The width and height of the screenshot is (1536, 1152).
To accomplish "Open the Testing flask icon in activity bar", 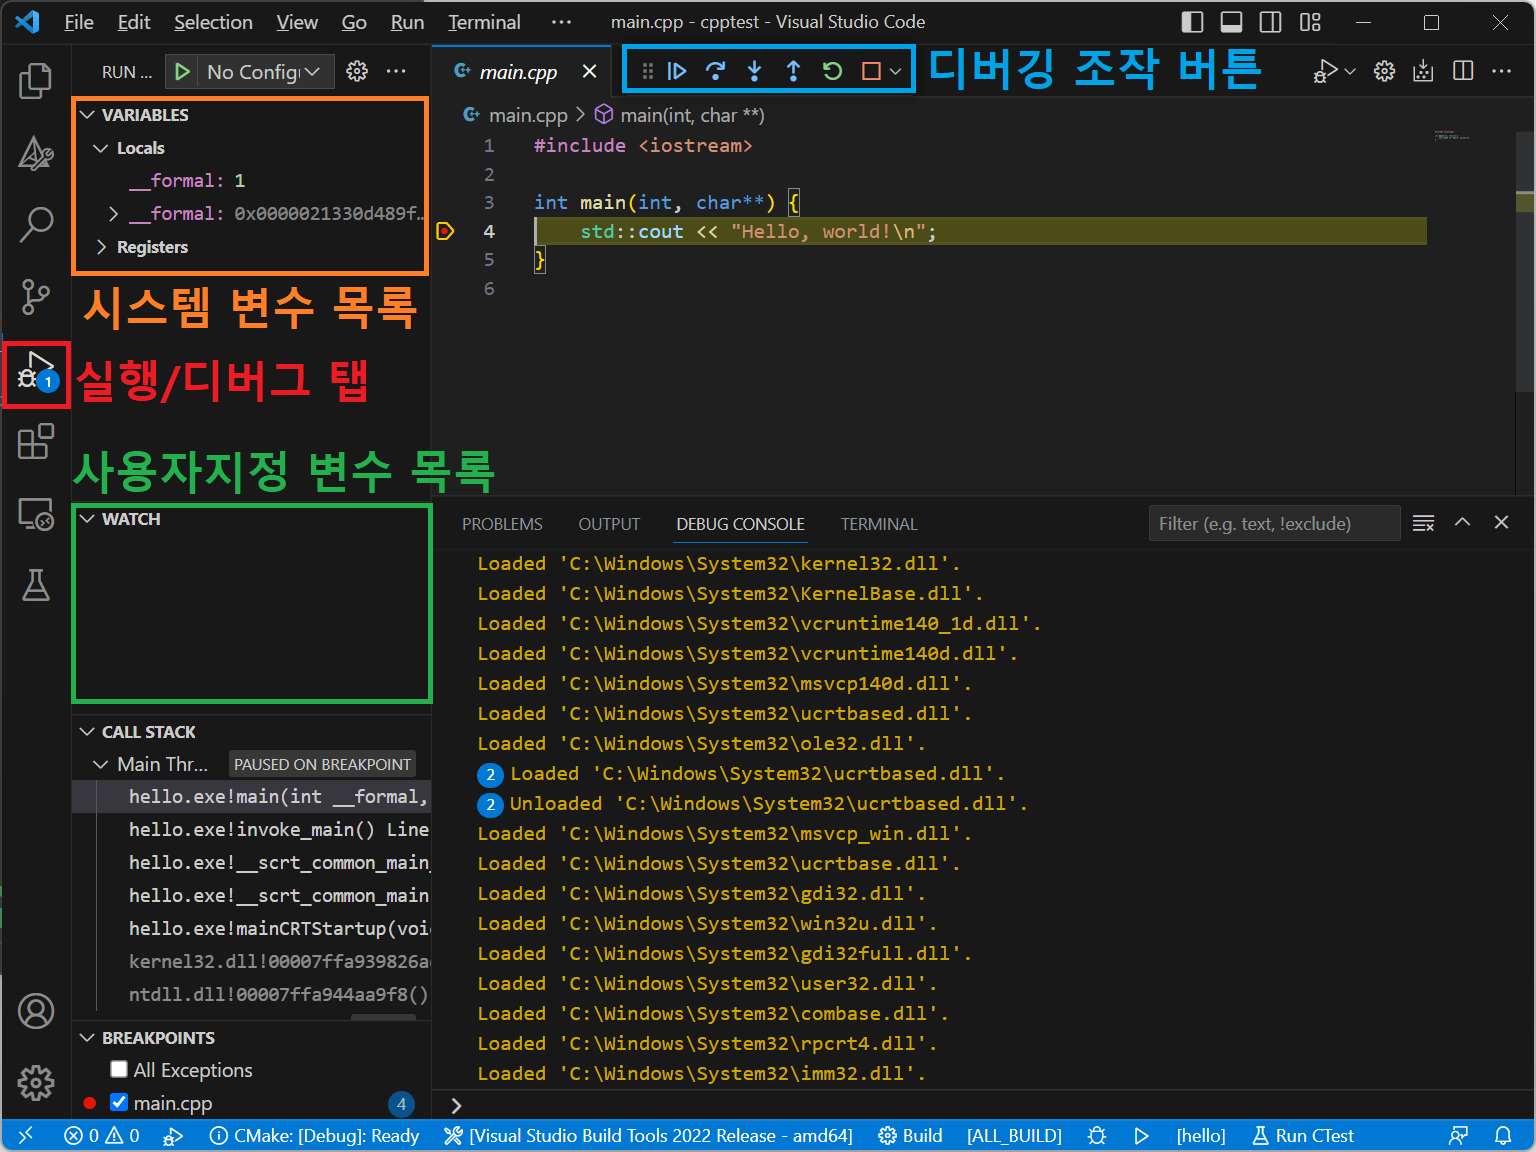I will click(36, 585).
